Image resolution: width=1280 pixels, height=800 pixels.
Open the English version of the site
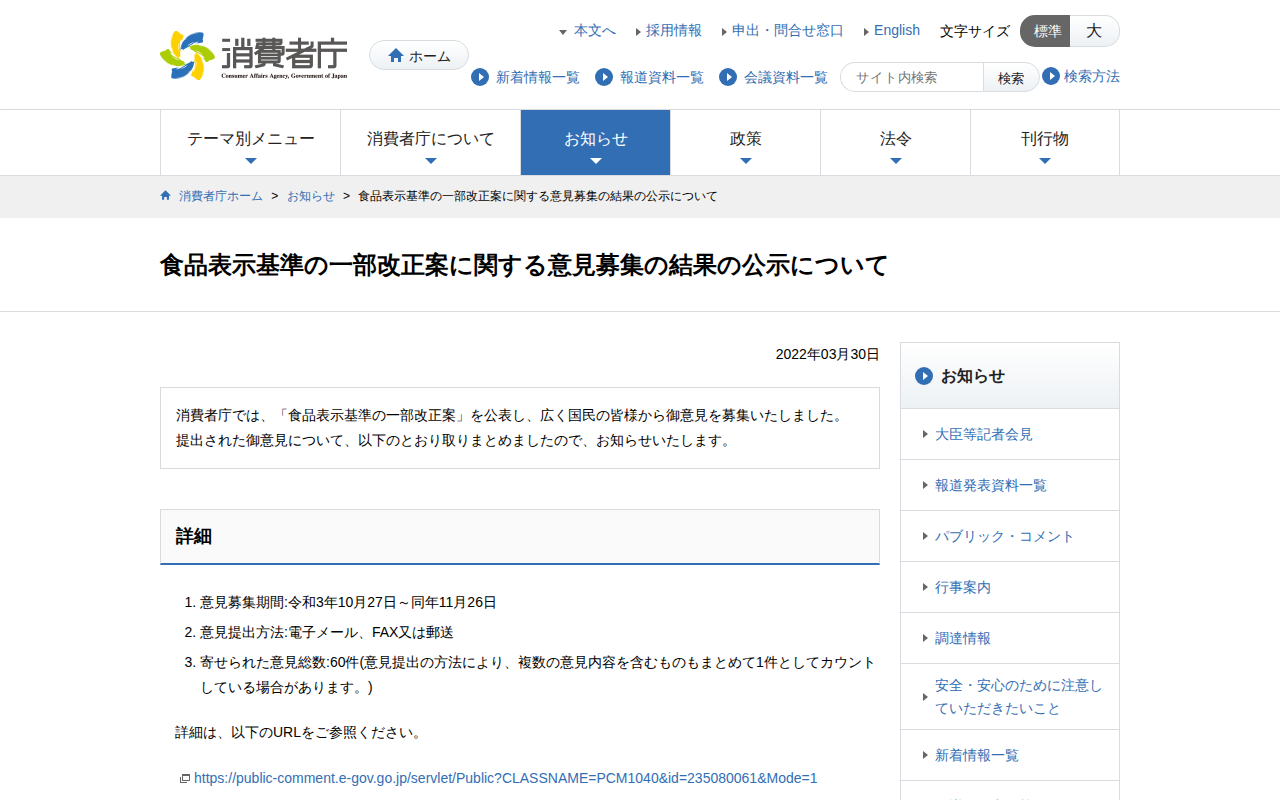point(896,30)
